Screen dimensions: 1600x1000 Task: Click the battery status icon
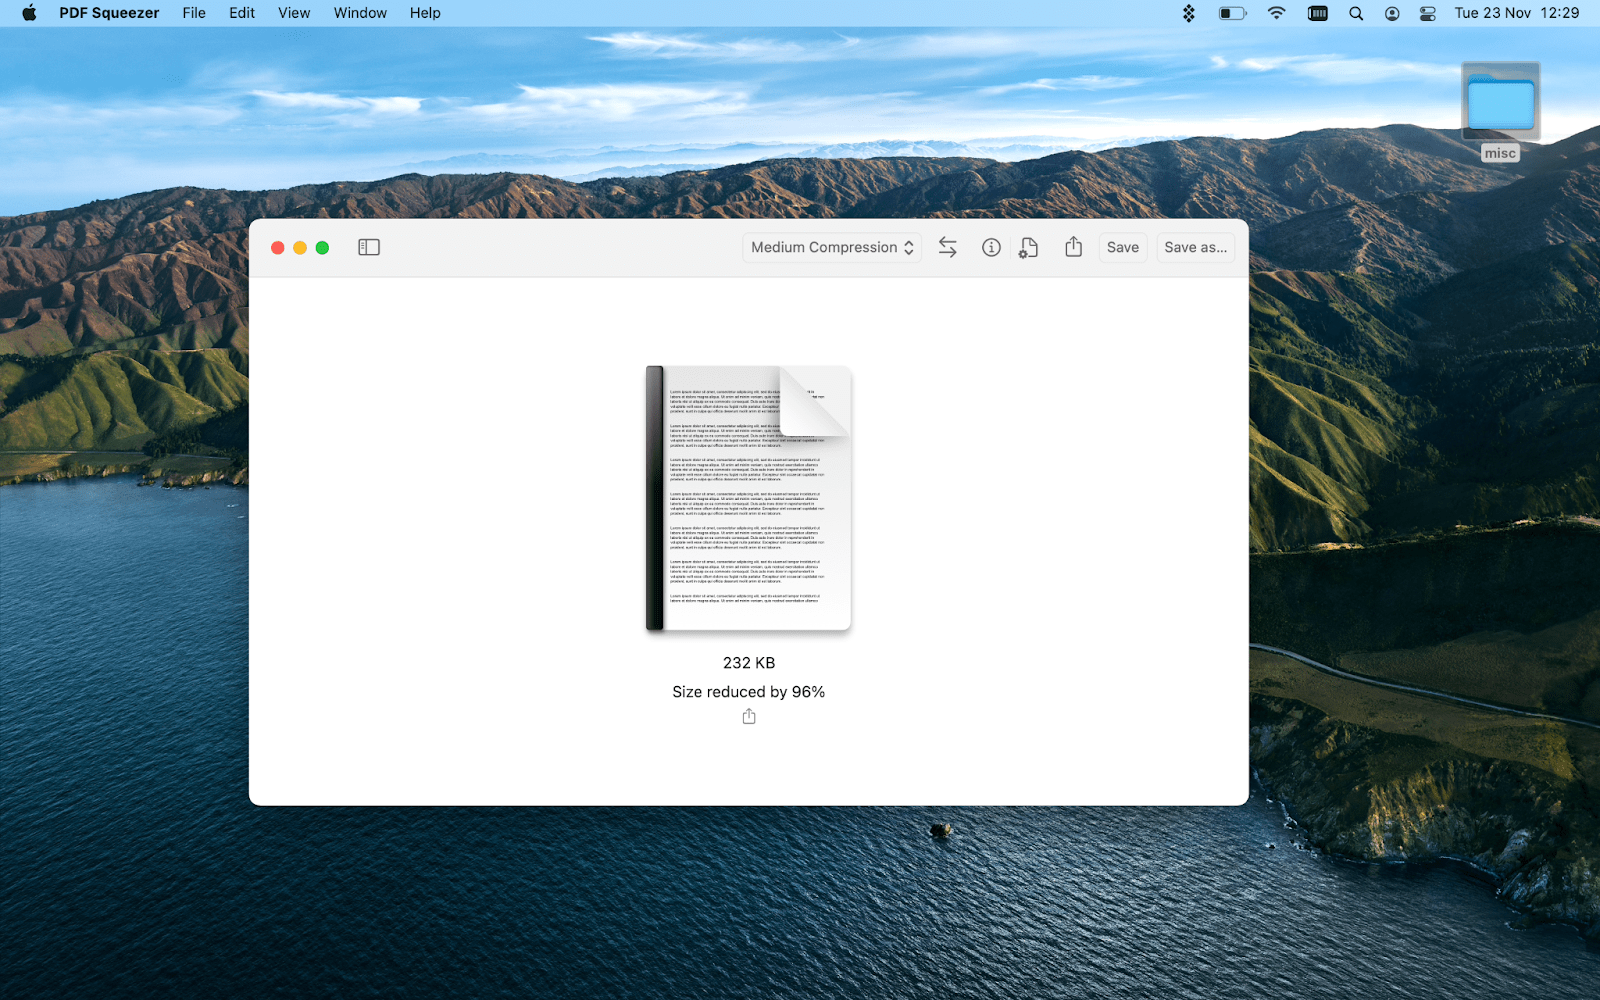pos(1232,13)
